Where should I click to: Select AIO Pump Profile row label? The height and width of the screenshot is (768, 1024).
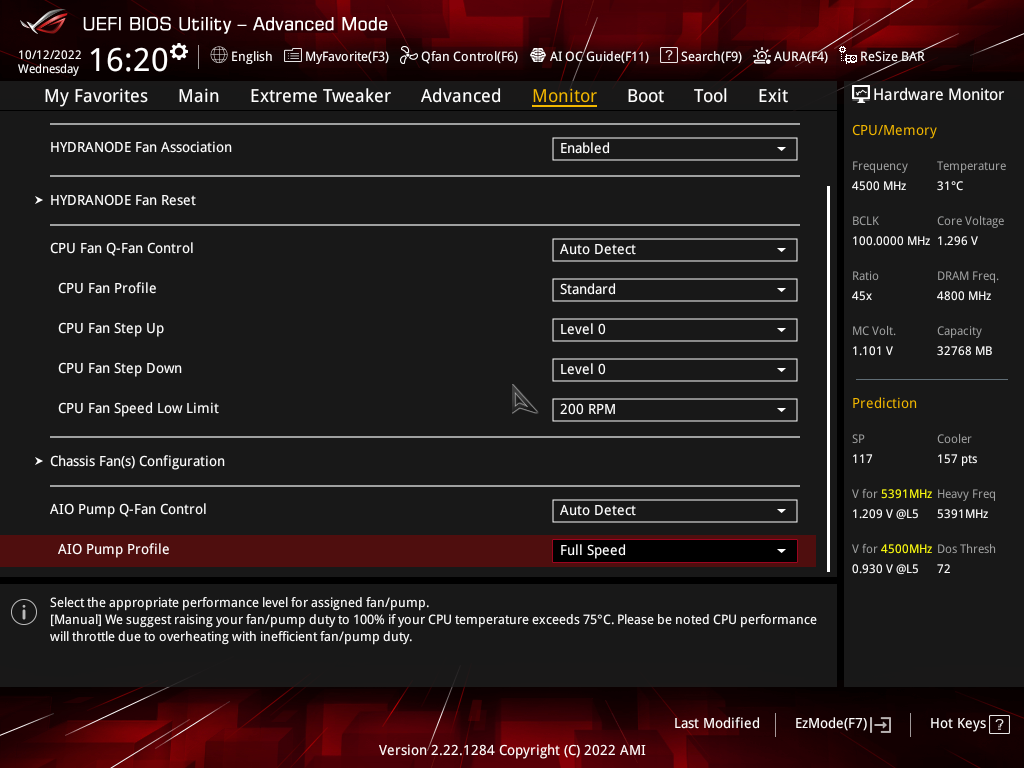[114, 549]
